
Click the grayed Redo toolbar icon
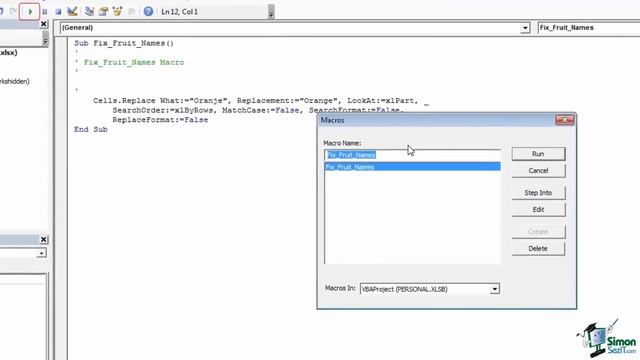13,11
